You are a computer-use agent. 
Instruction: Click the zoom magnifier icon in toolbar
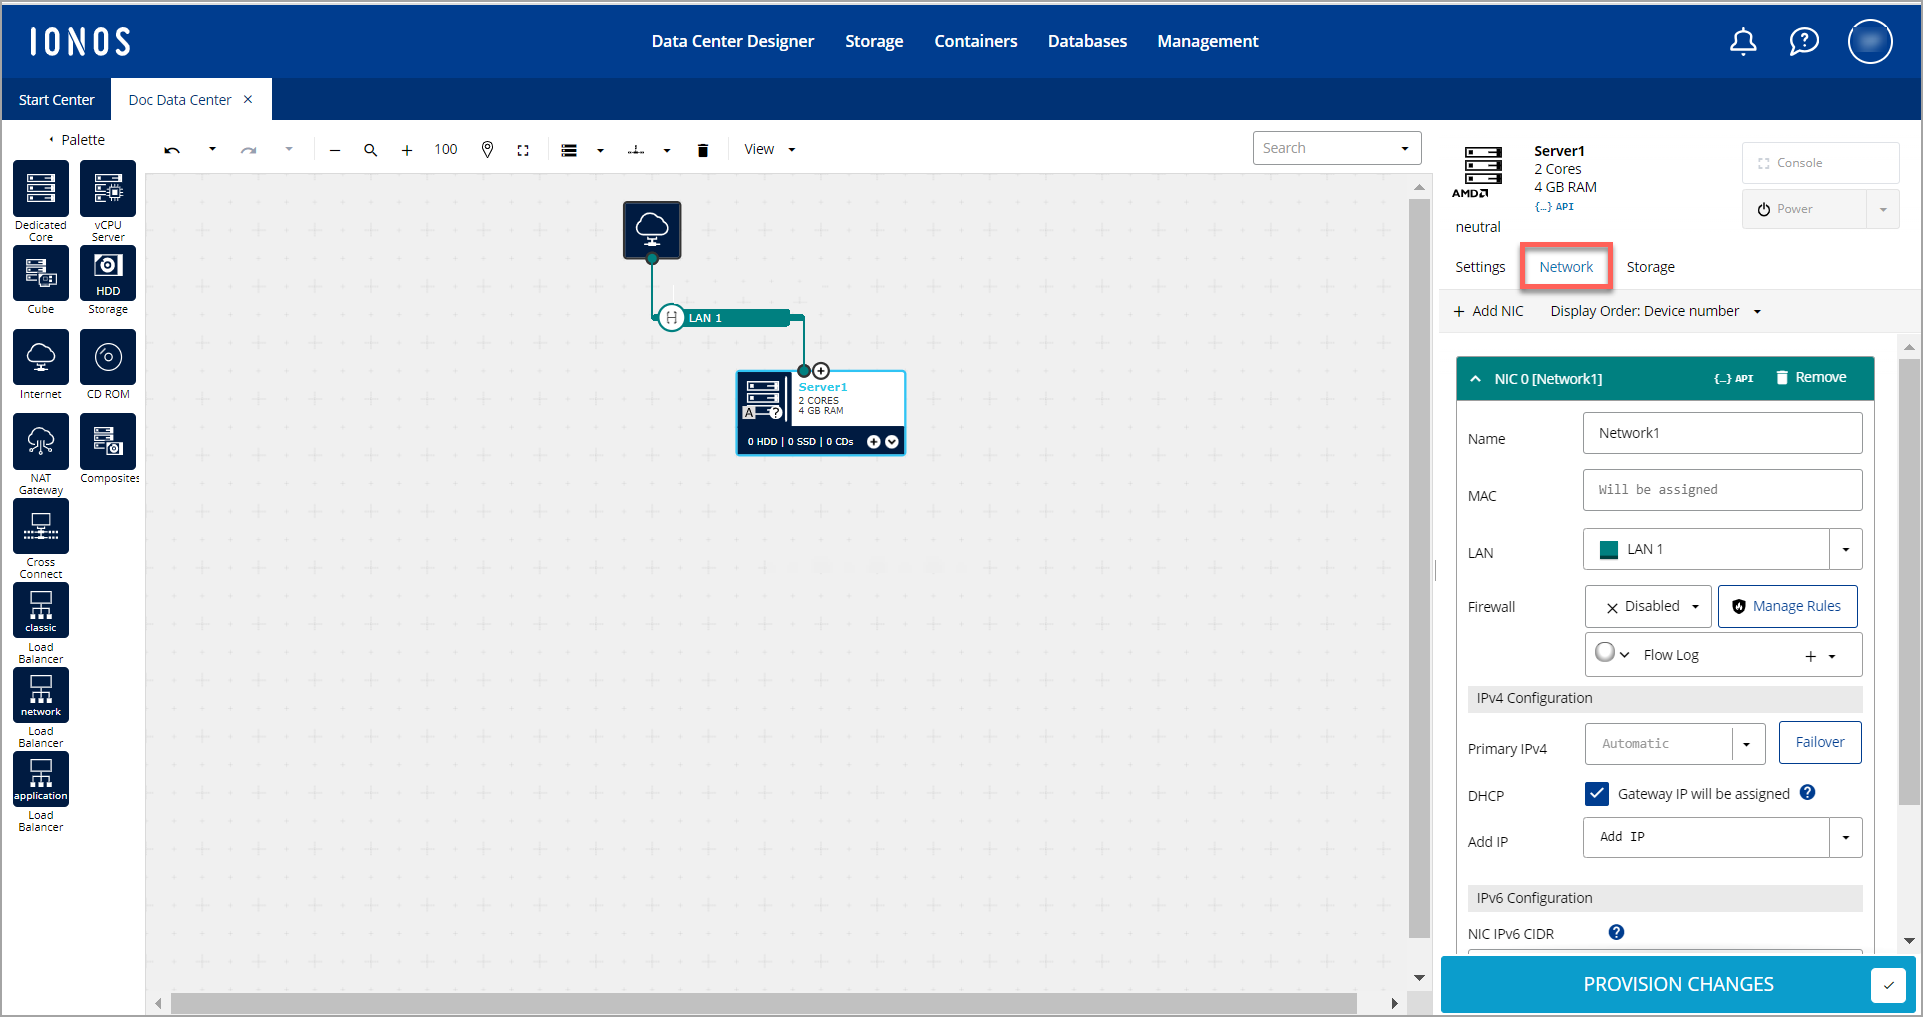[x=370, y=150]
